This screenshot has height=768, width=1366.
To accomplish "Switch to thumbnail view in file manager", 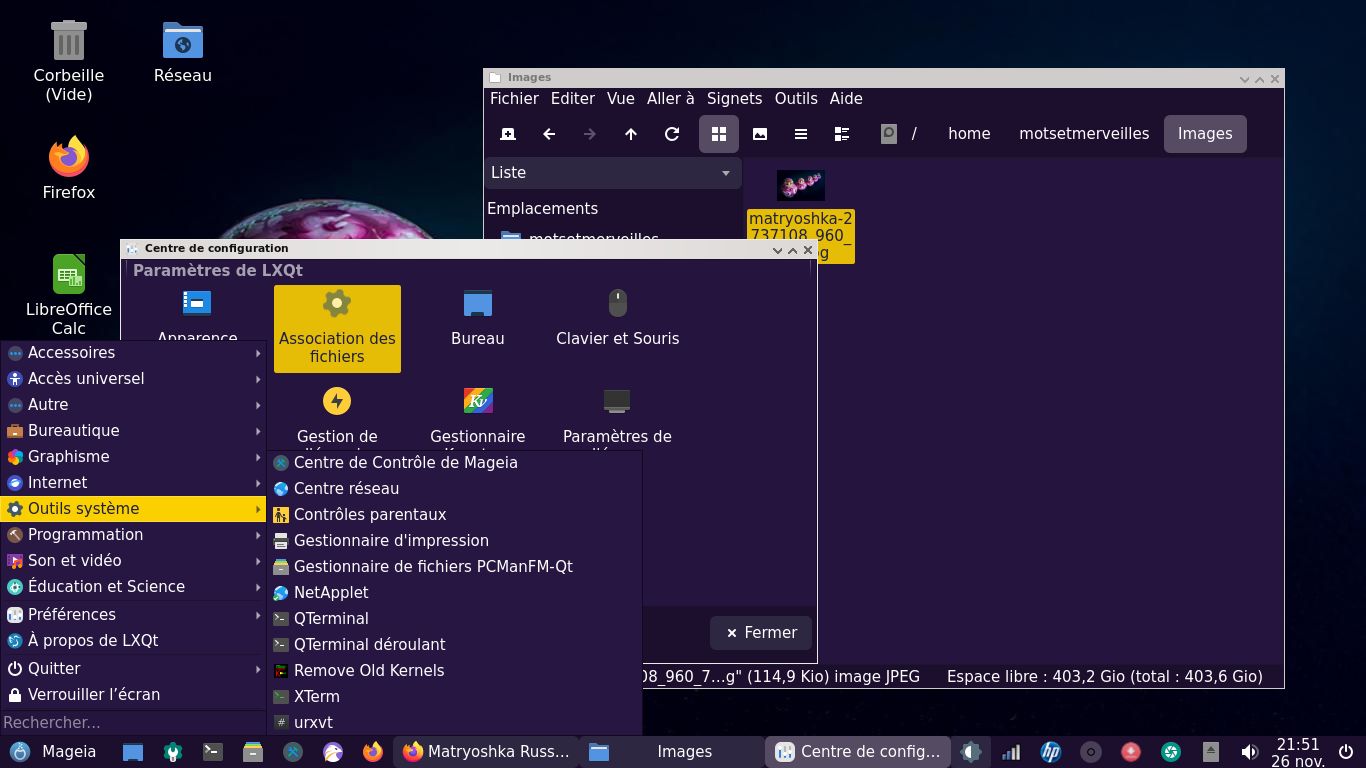I will pyautogui.click(x=760, y=133).
